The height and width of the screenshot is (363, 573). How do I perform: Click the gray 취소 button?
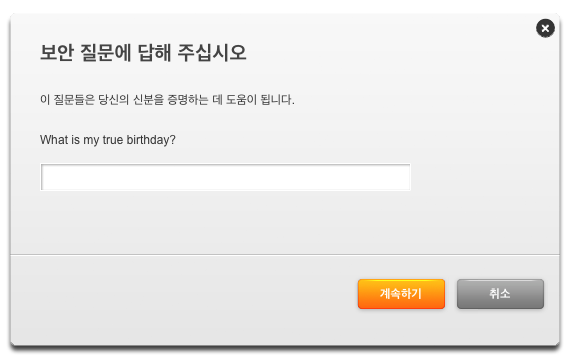click(x=500, y=294)
